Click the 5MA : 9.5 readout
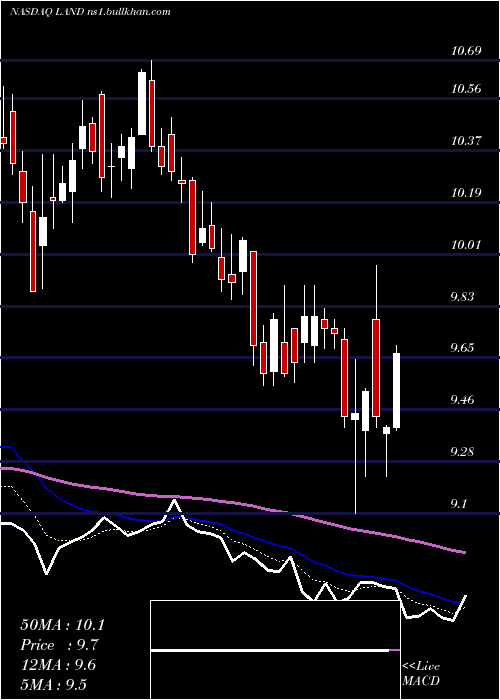Viewport: 500px width, 700px height. click(54, 685)
